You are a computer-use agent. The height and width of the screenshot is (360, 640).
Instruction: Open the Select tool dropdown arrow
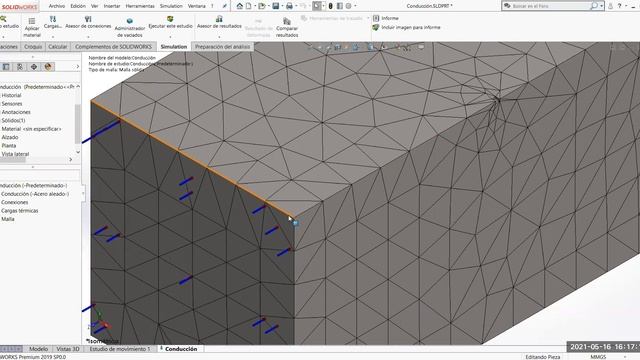(x=323, y=6)
